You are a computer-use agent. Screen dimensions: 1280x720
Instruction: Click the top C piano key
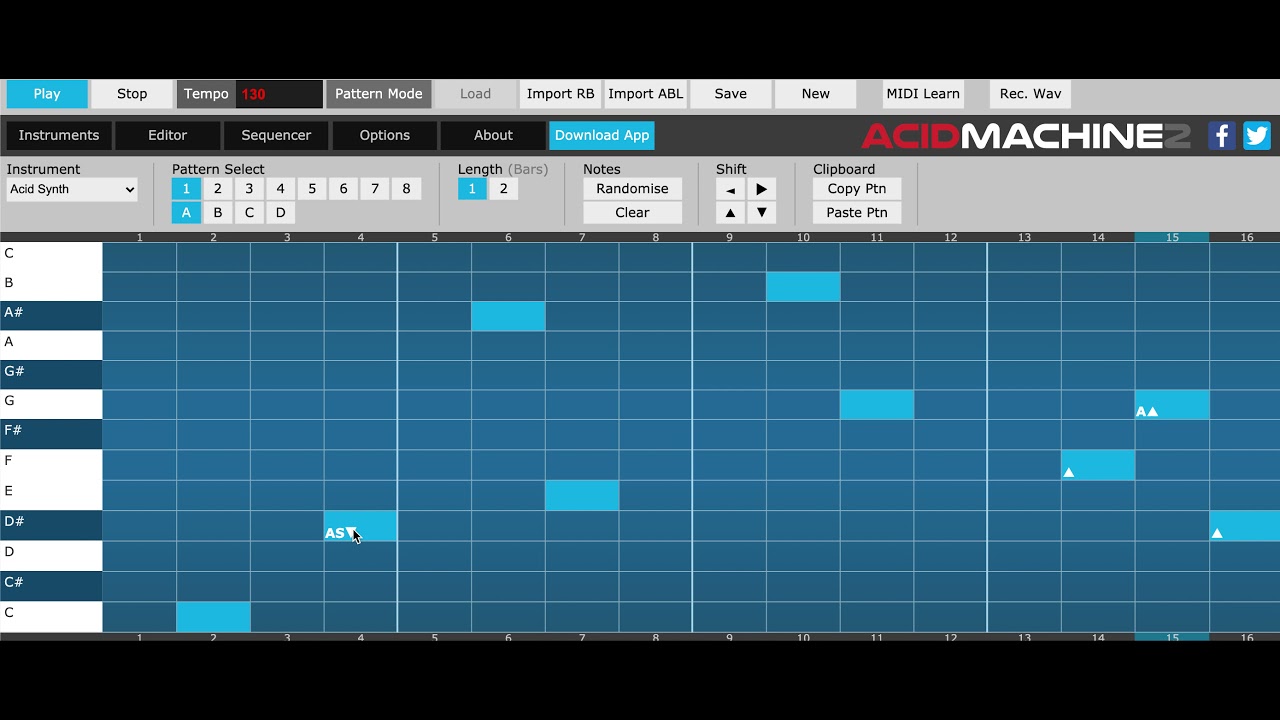[x=51, y=256]
